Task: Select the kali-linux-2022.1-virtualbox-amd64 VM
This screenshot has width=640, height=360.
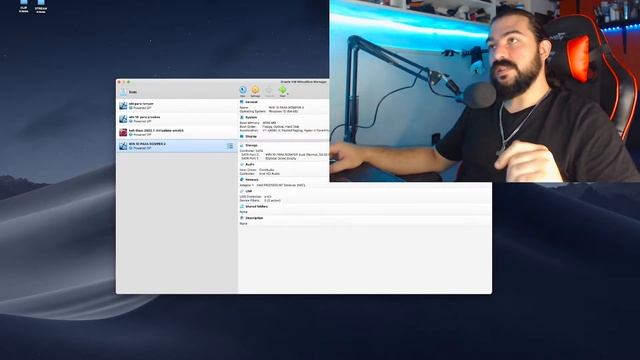Action: [176, 132]
